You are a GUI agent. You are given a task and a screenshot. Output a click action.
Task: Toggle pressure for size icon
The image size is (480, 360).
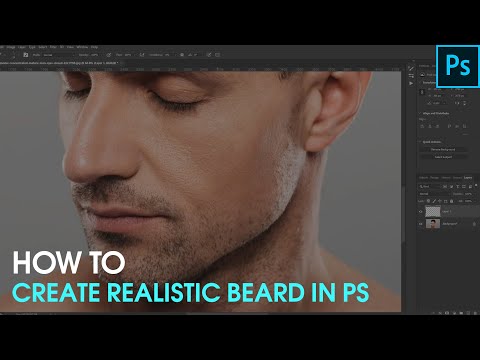[x=209, y=55]
